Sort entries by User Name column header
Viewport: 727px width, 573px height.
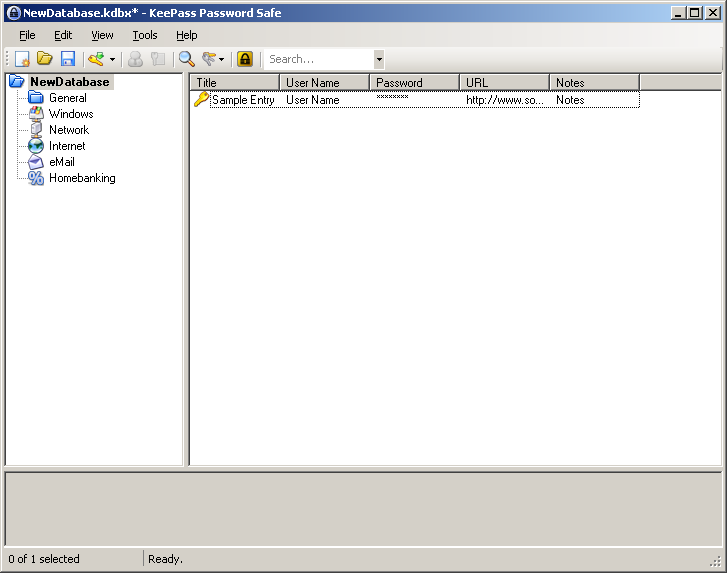coord(325,83)
